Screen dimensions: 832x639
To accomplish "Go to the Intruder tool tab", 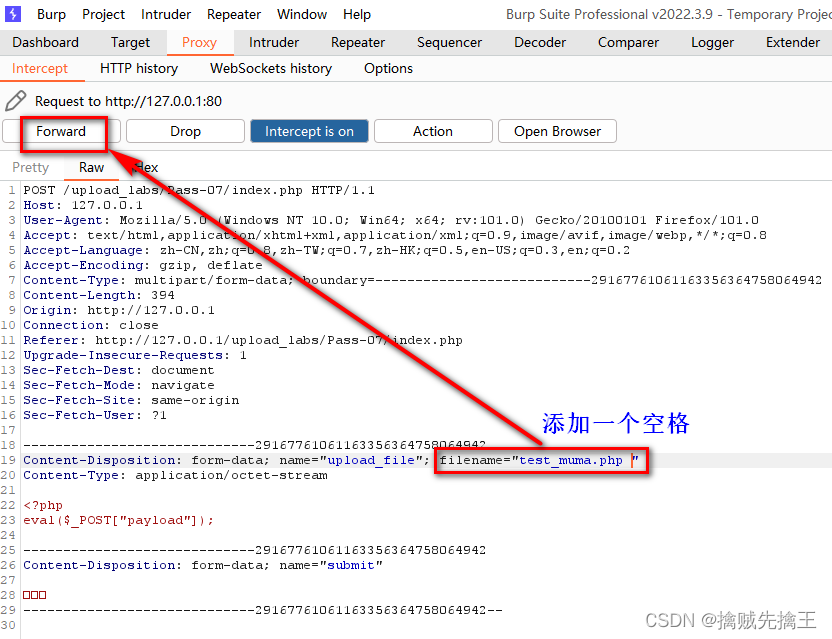I will [274, 42].
